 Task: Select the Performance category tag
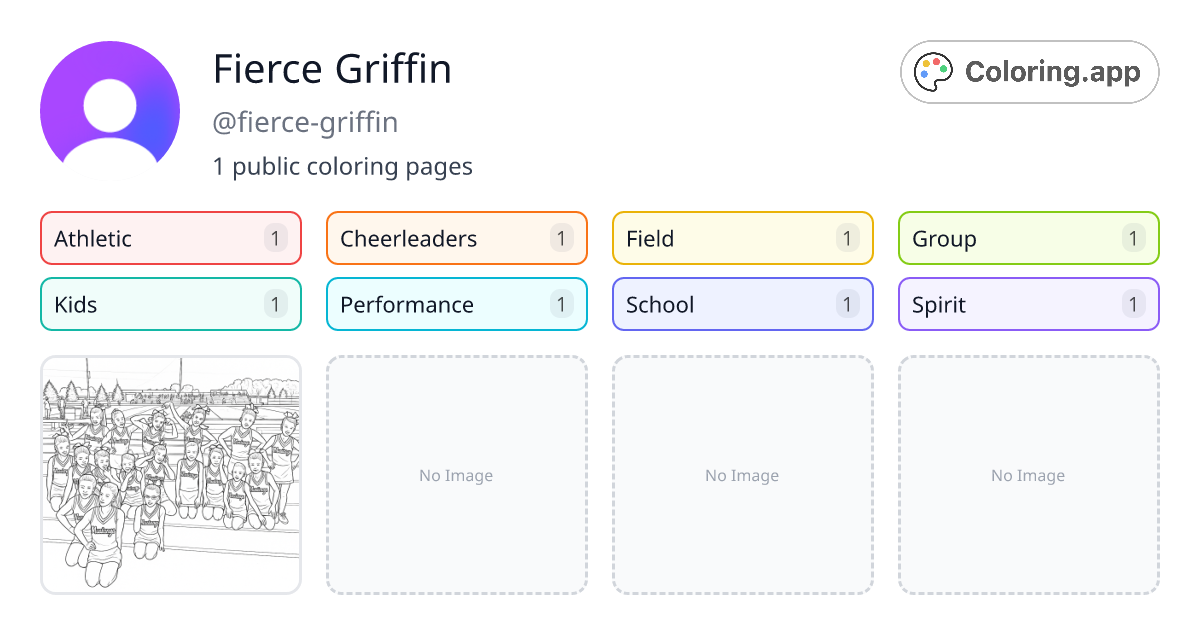[456, 304]
